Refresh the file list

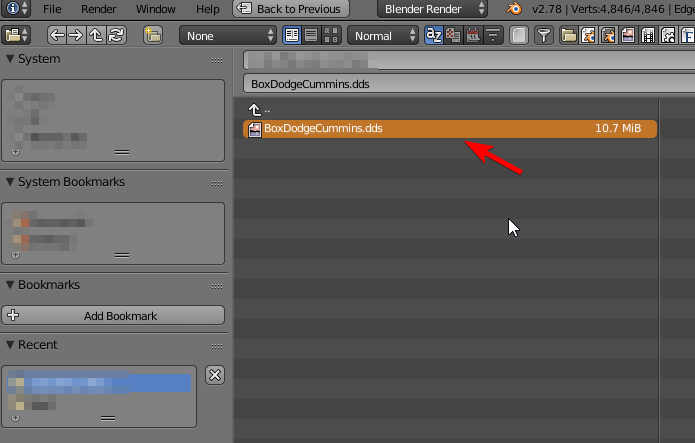[116, 35]
